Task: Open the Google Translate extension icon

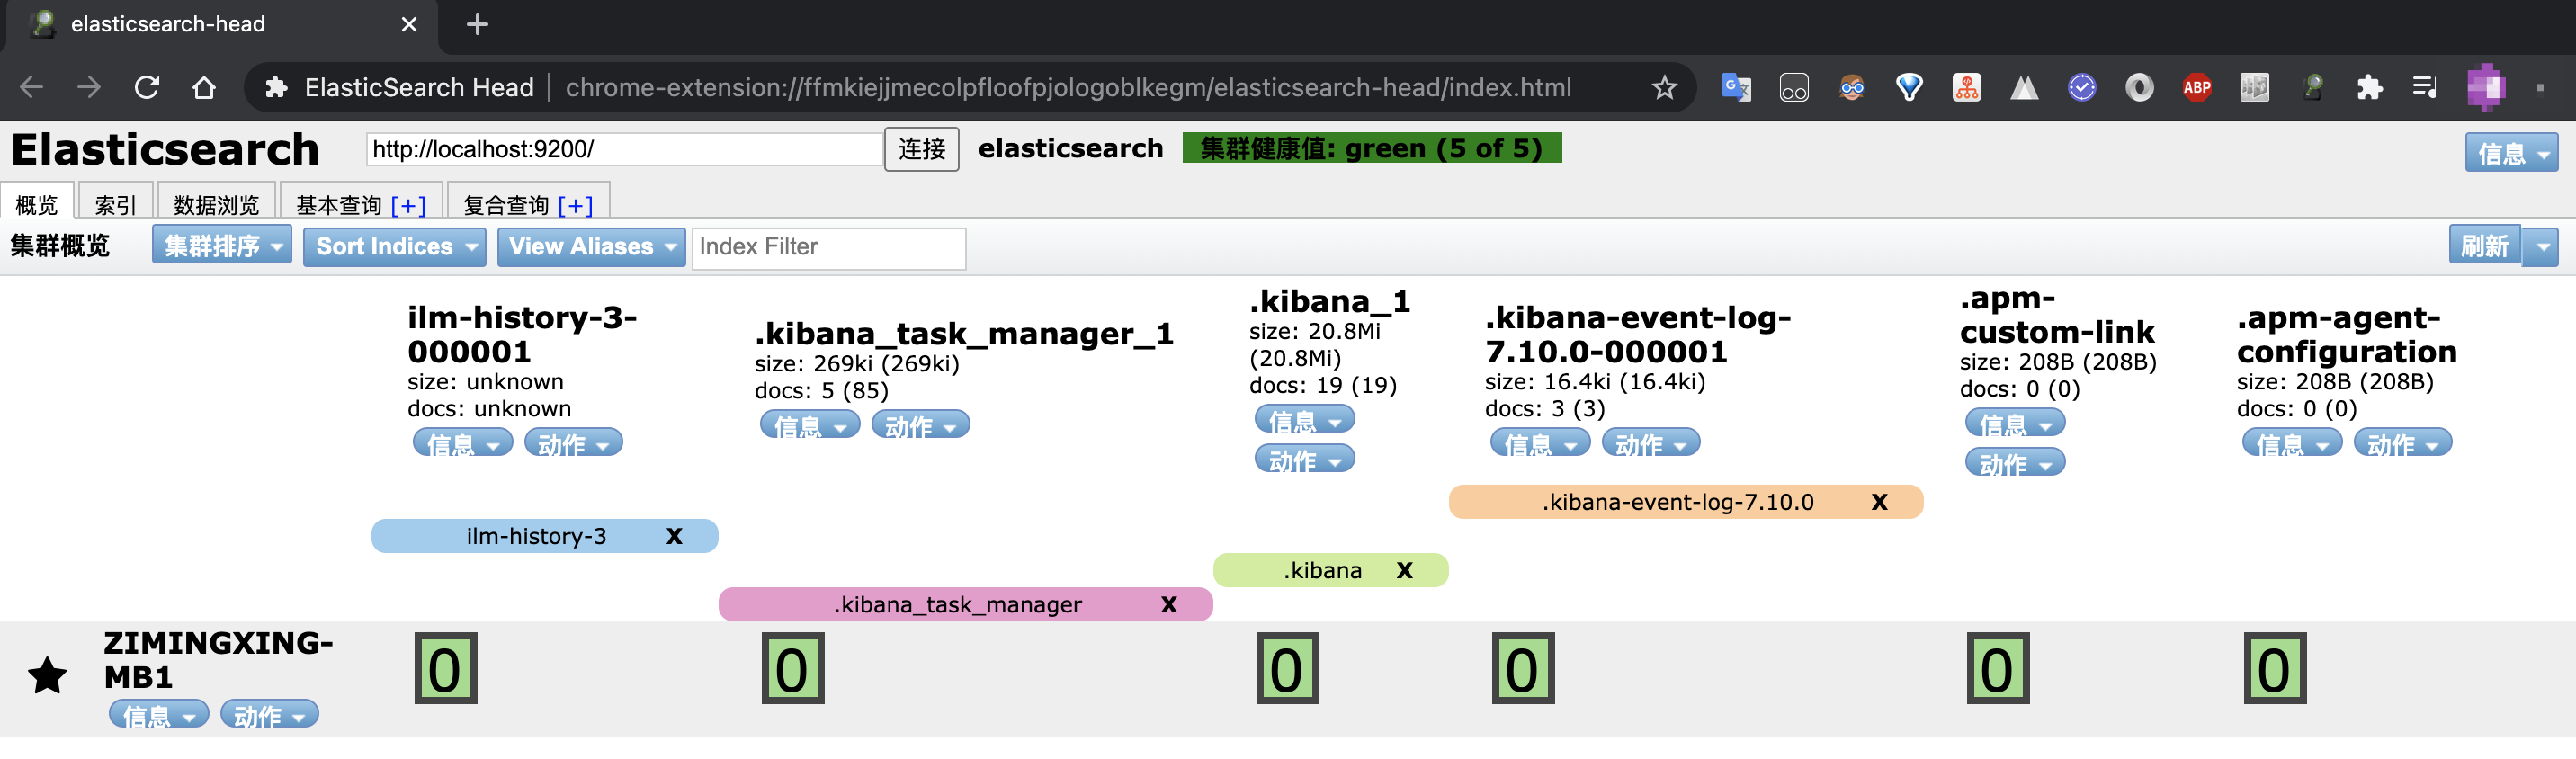Action: 1736,87
